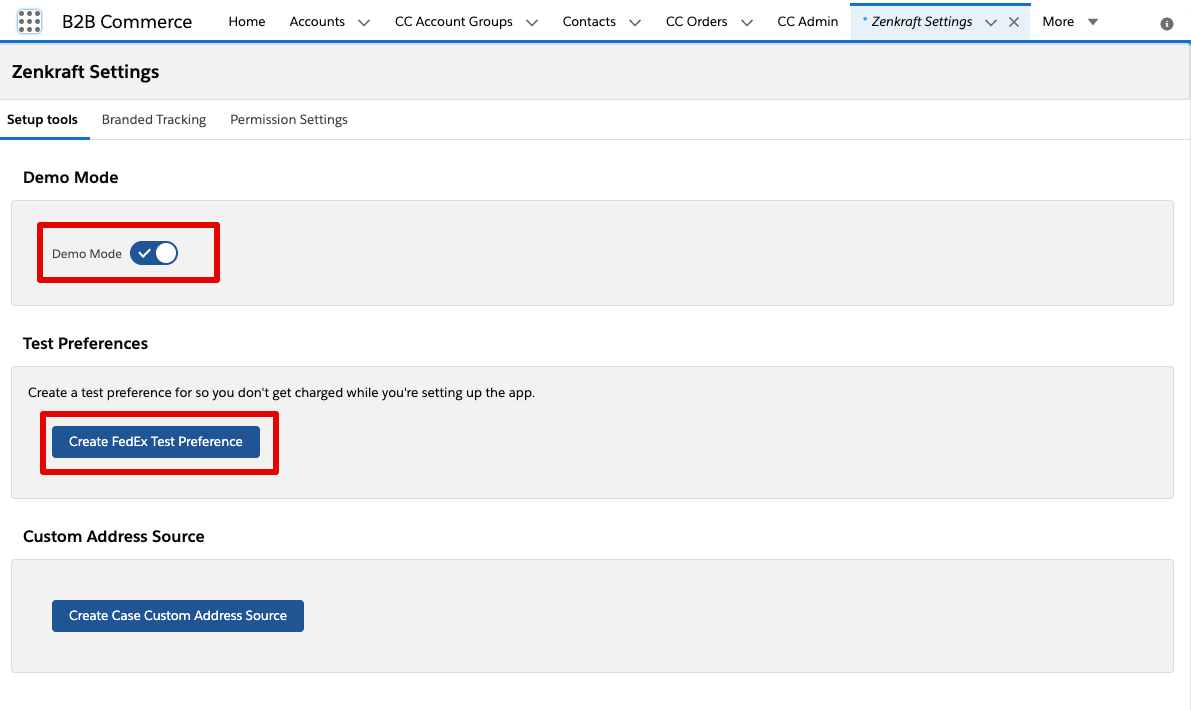The height and width of the screenshot is (710, 1191).
Task: Open the Accounts nav item
Action: coord(317,22)
